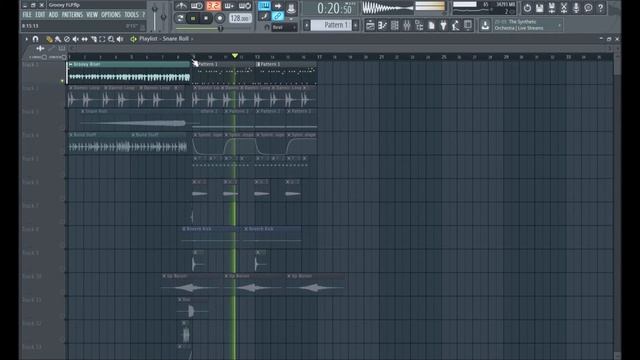Toggle Track 1 mute switch
The height and width of the screenshot is (360, 640).
coord(62,81)
